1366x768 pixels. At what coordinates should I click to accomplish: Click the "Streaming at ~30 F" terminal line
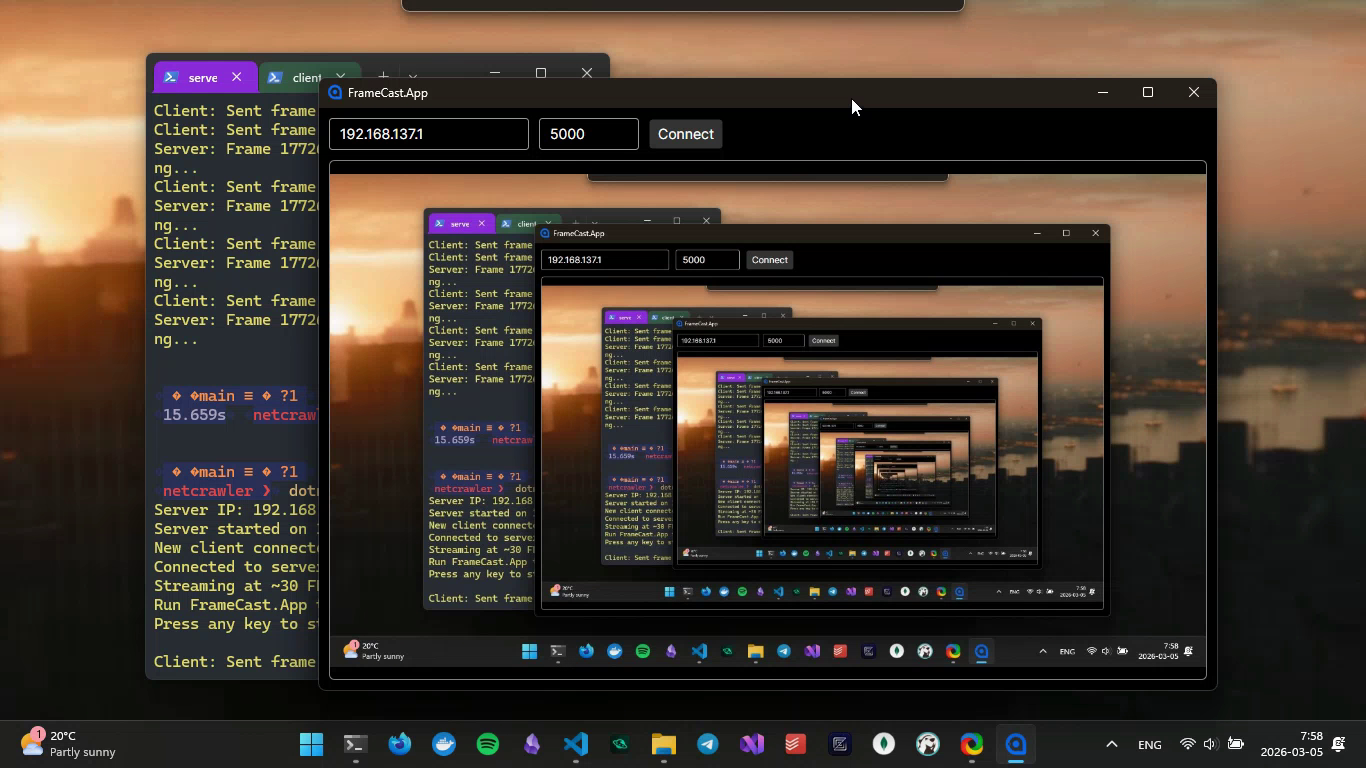[x=236, y=586]
